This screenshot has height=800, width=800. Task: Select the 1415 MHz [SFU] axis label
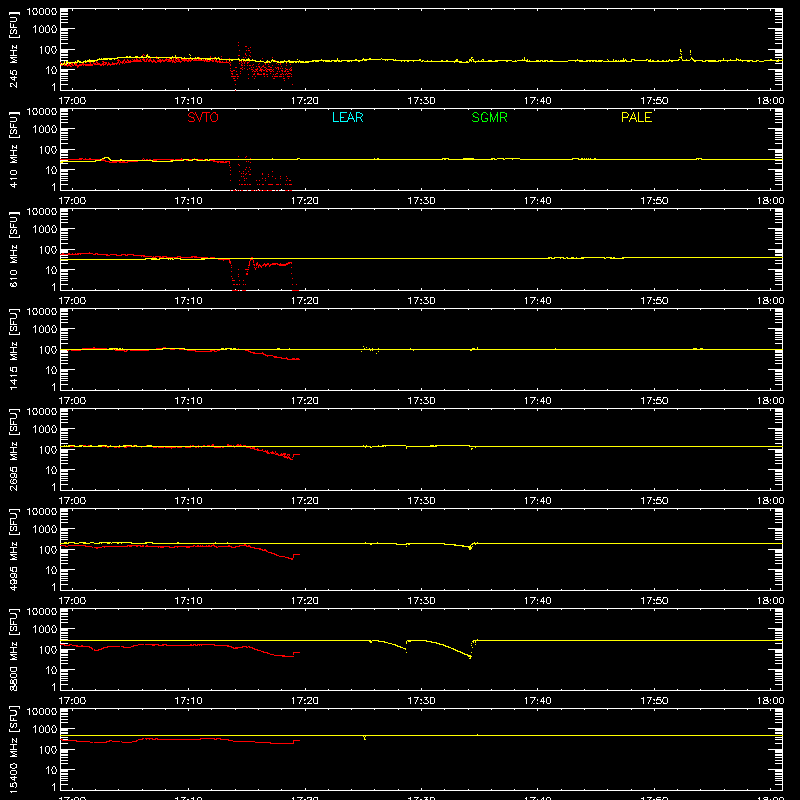pos(14,349)
